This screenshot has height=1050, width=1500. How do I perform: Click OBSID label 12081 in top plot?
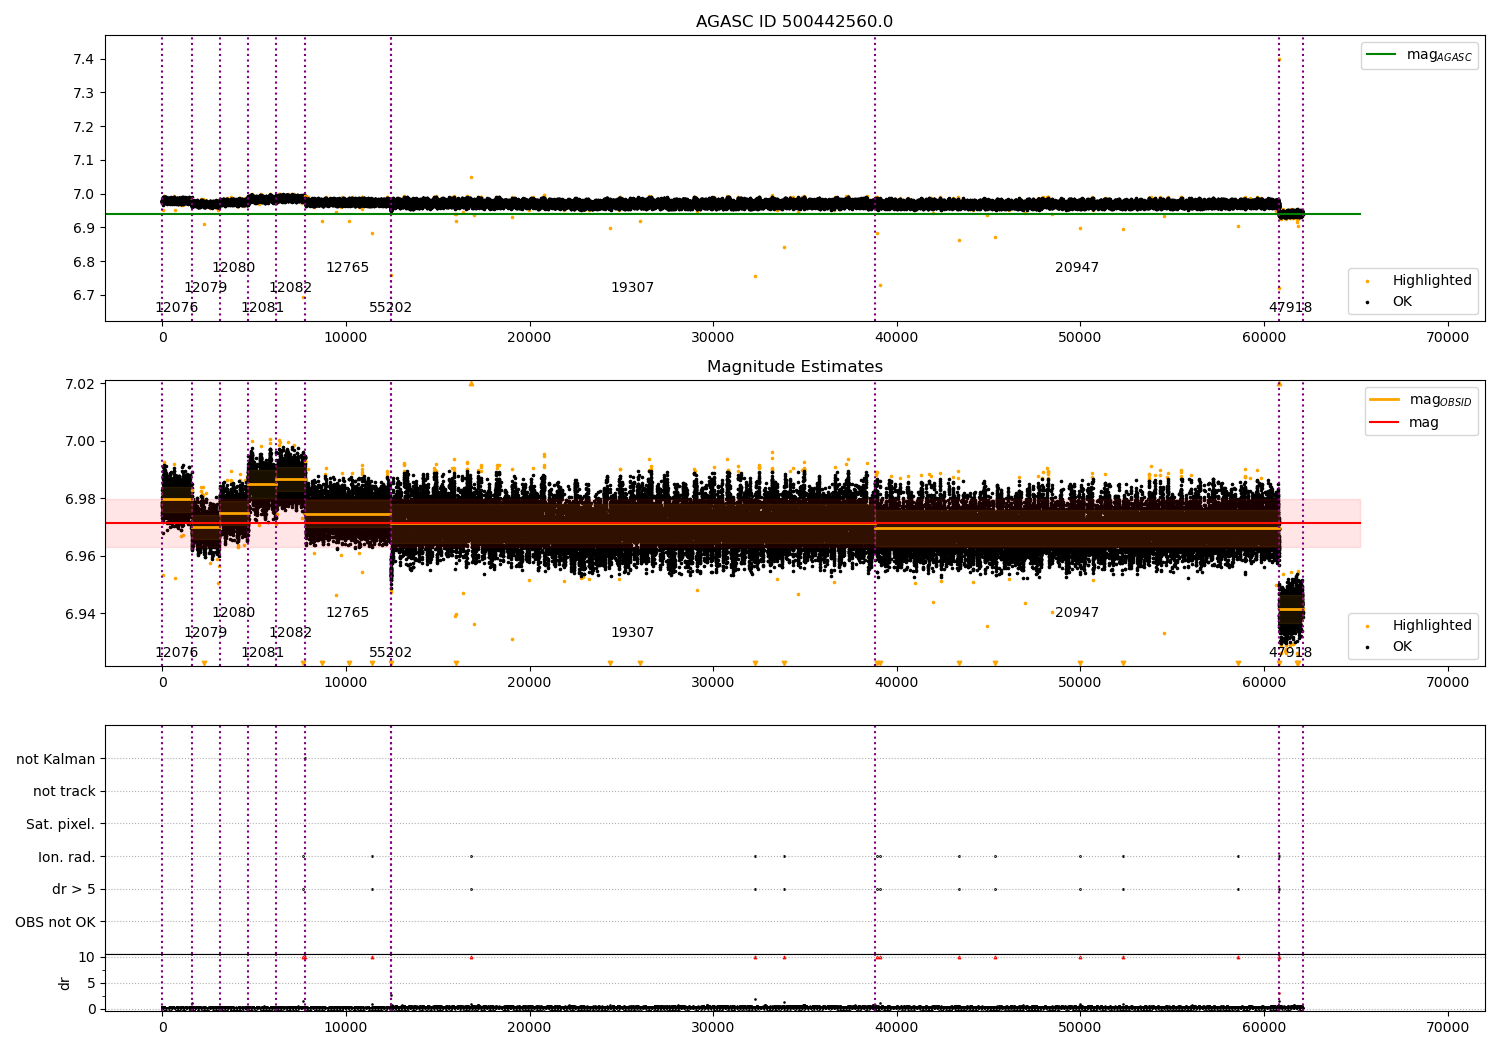click(263, 308)
